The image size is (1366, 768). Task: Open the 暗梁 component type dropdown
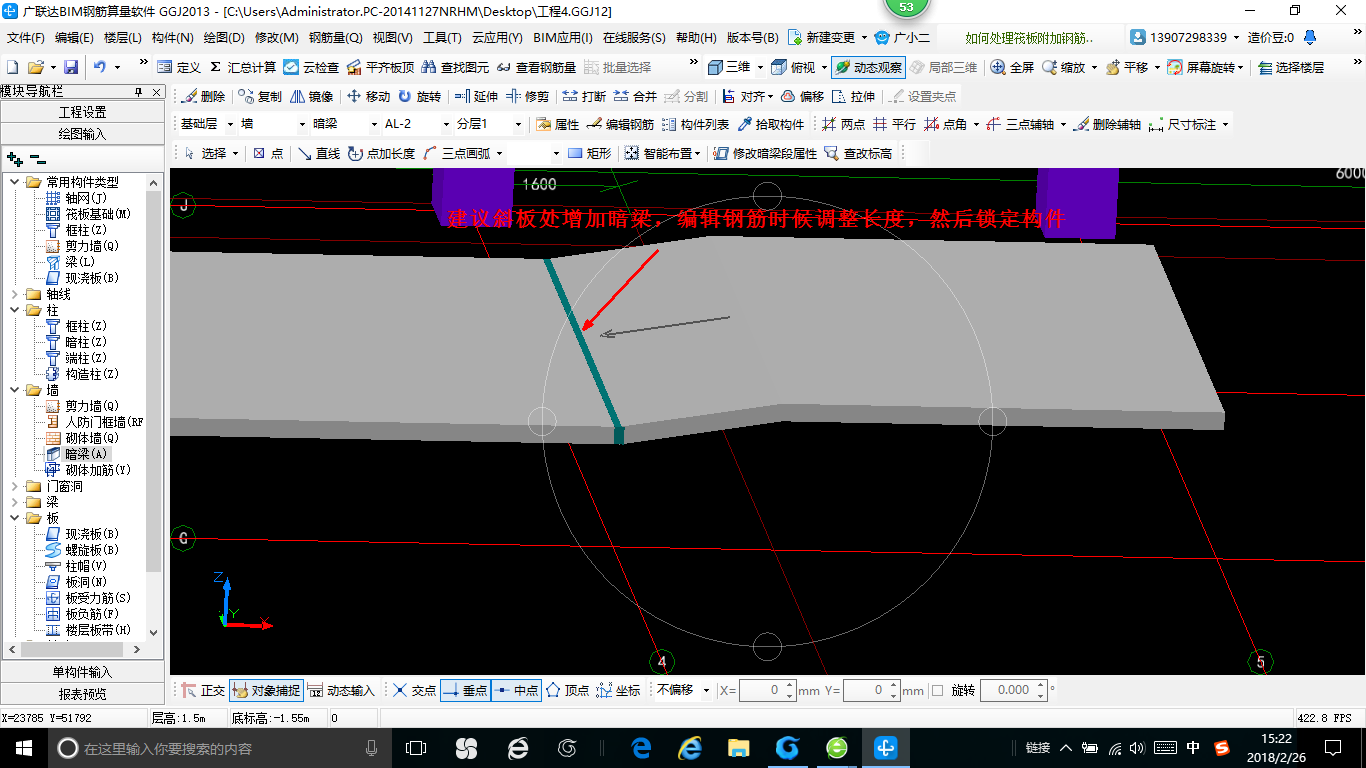[374, 124]
